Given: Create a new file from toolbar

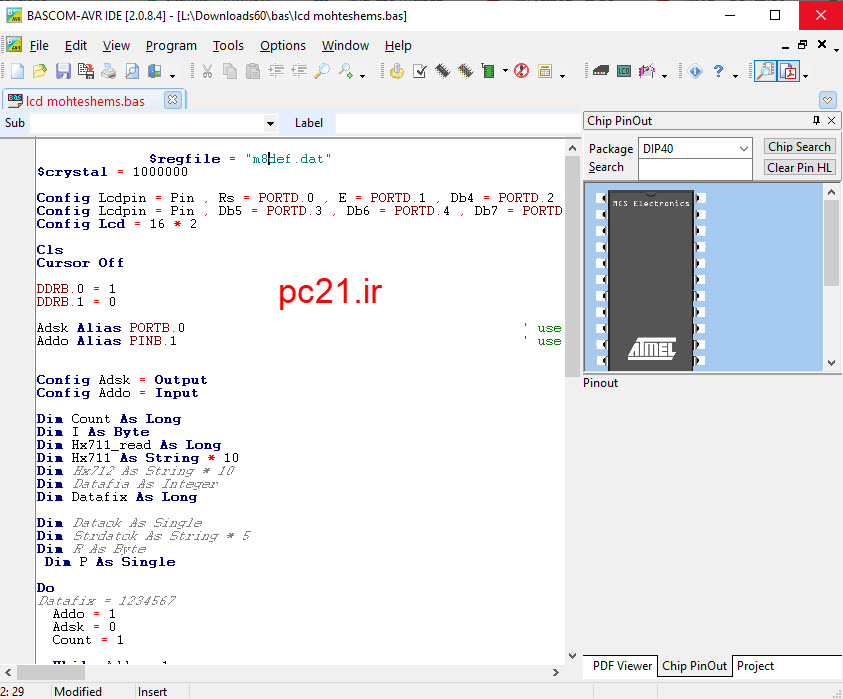Looking at the screenshot, I should click(x=17, y=71).
